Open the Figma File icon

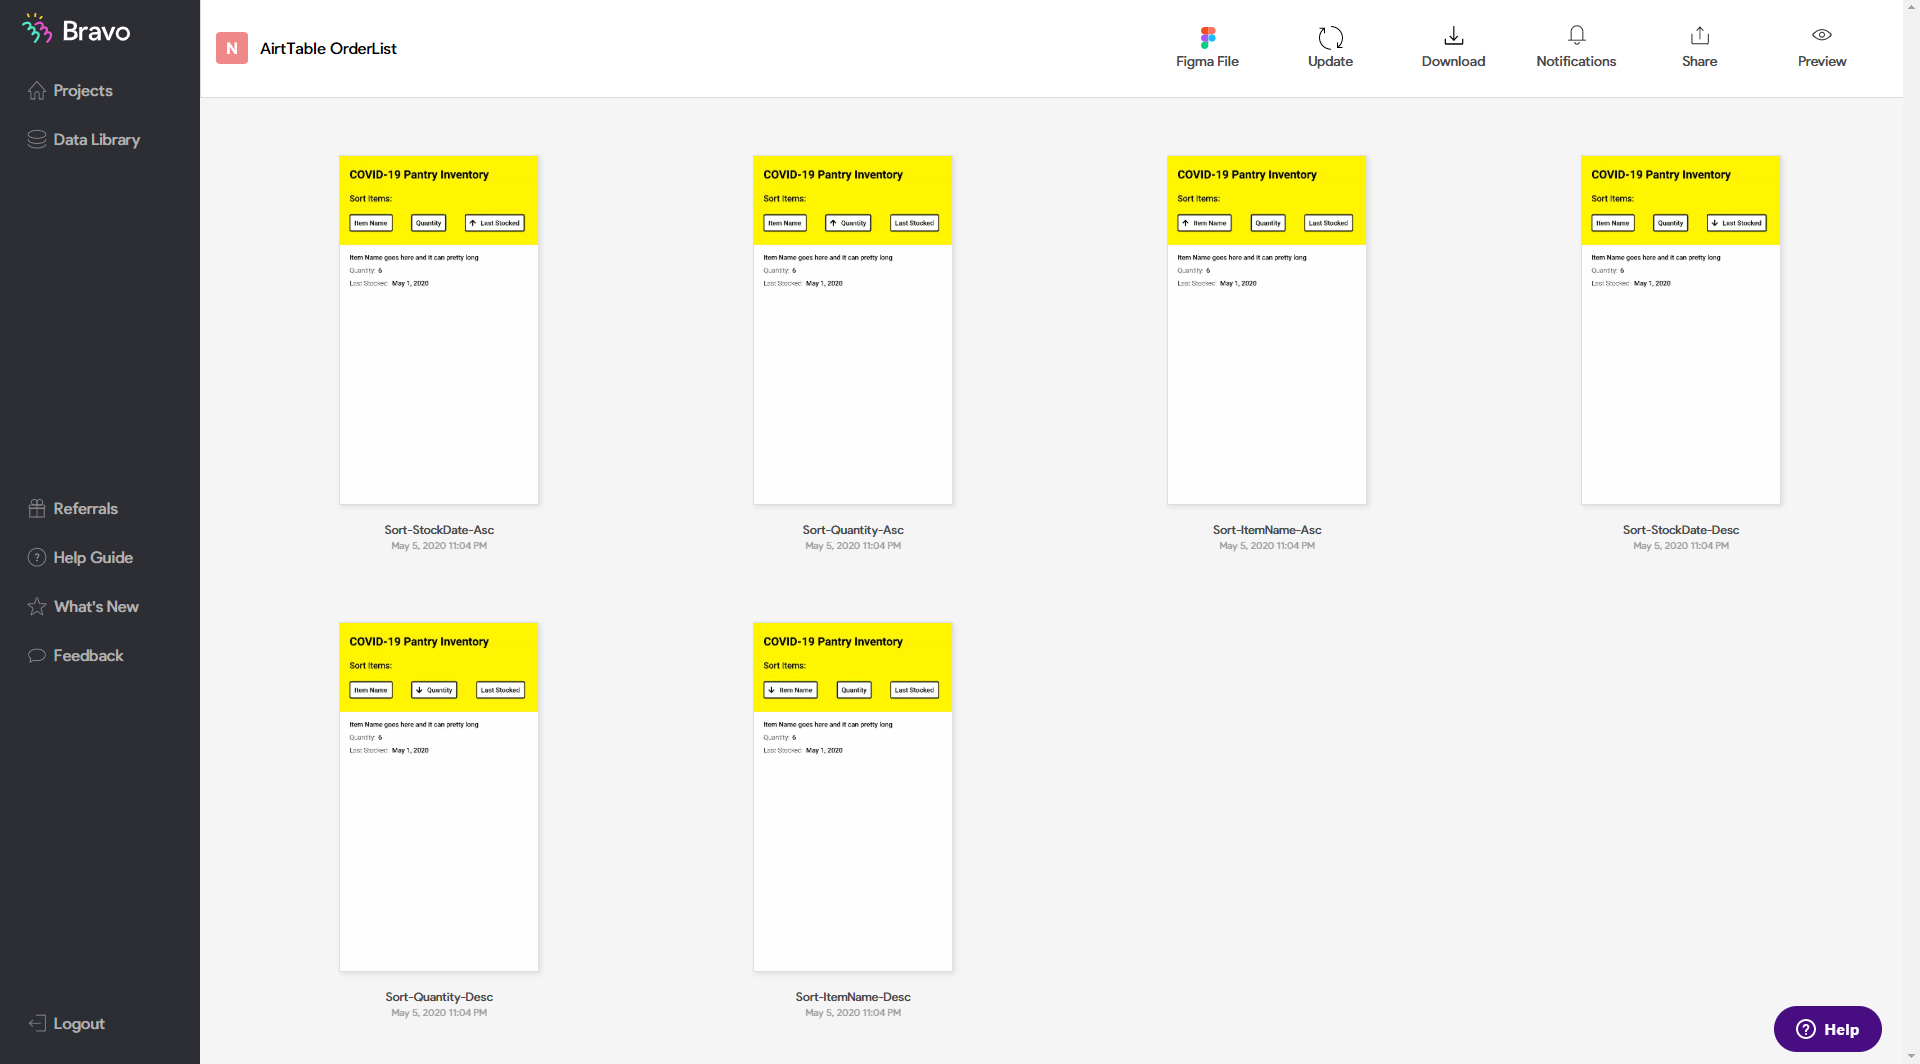coord(1207,38)
